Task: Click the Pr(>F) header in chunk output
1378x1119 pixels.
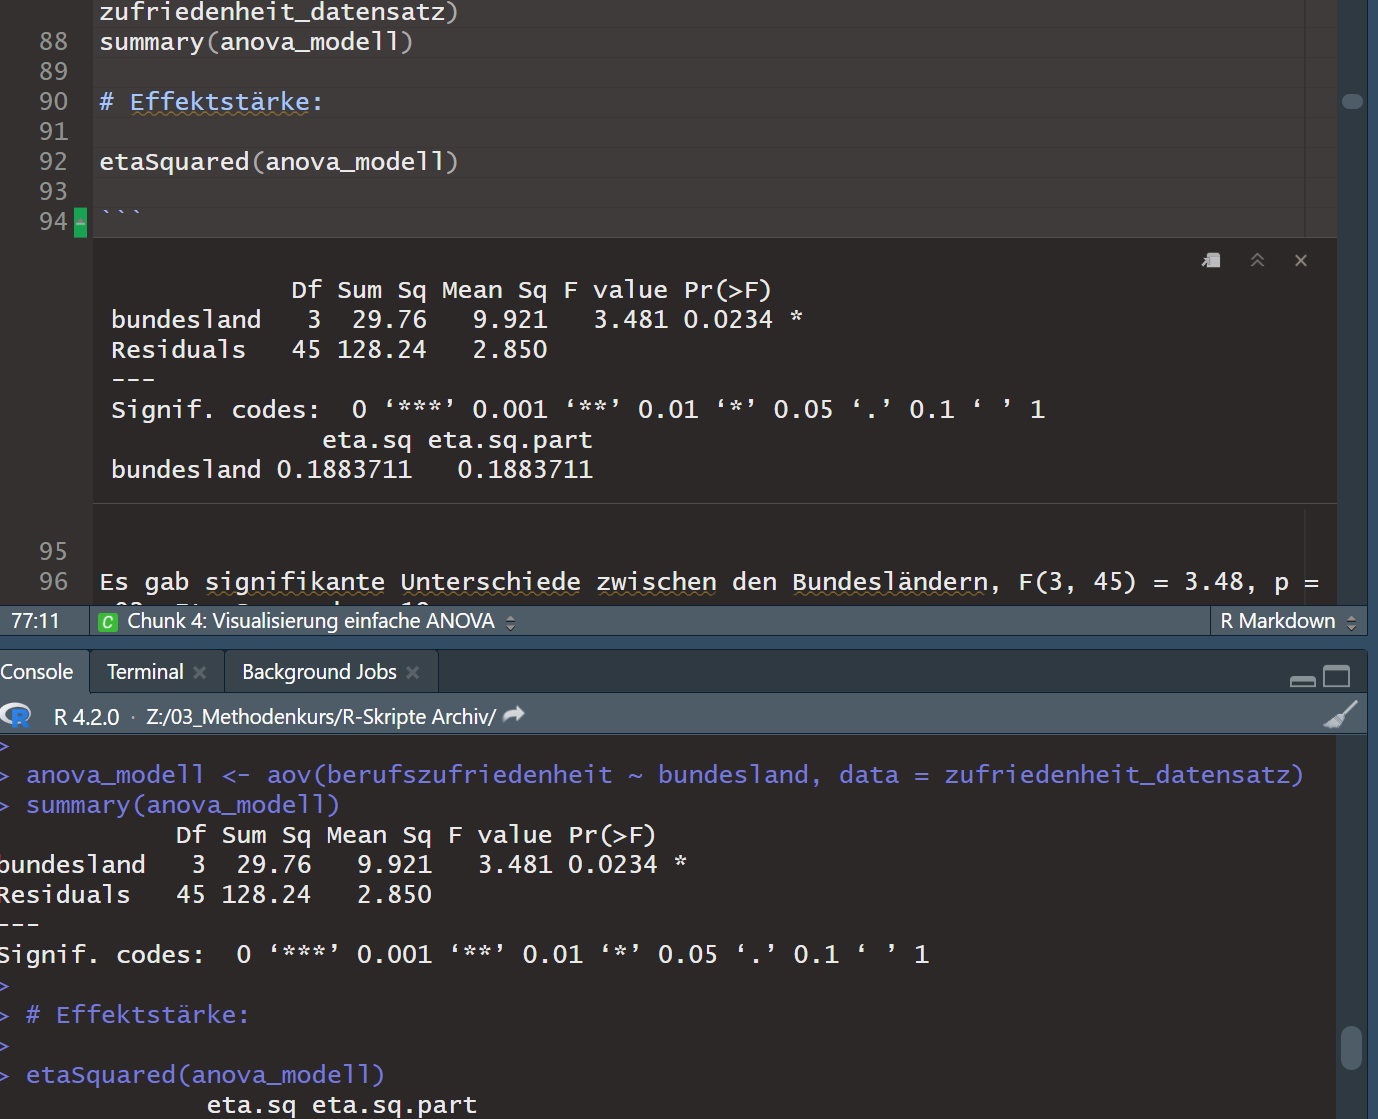Action: 728,290
